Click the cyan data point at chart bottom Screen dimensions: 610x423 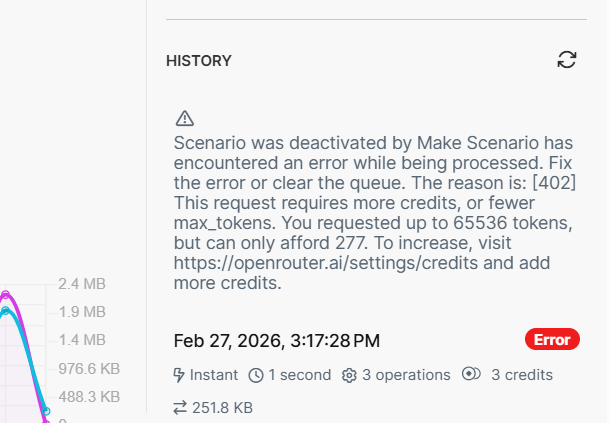coord(46,411)
